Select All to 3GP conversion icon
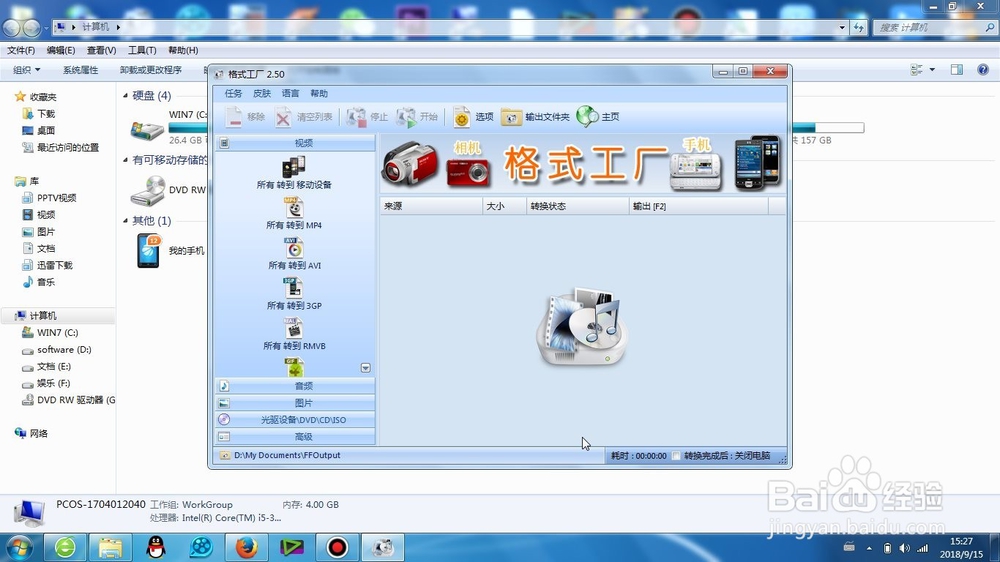The width and height of the screenshot is (1000, 562). point(294,288)
